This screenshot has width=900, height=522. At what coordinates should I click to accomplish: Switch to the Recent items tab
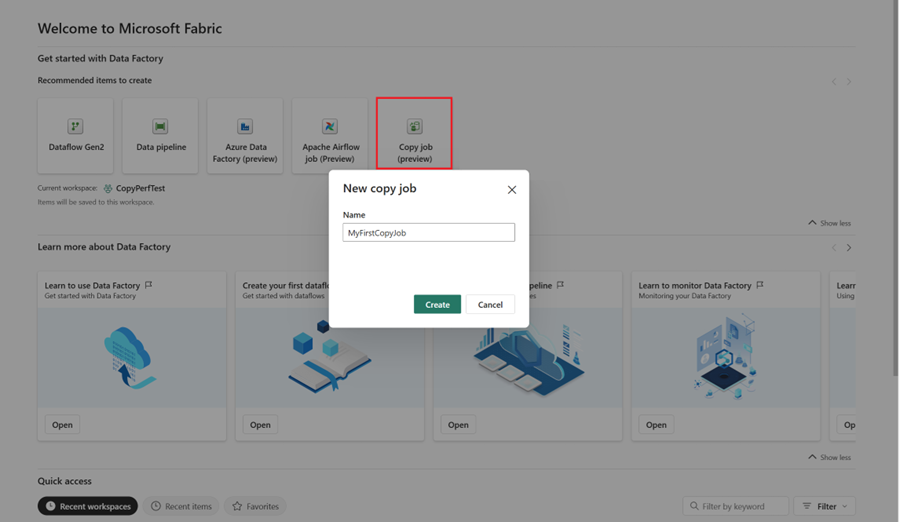[181, 506]
